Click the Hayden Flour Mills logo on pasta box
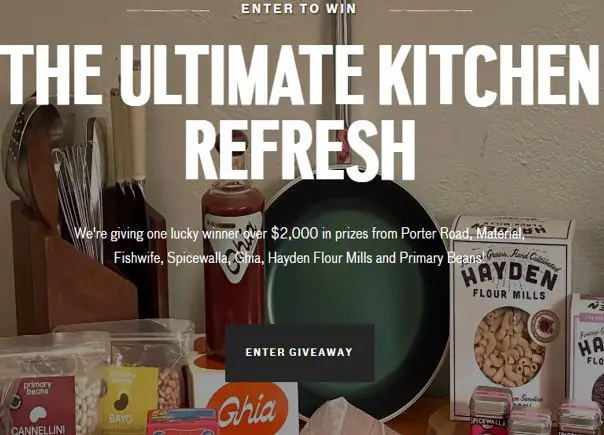This screenshot has width=604, height=435. pyautogui.click(x=510, y=277)
